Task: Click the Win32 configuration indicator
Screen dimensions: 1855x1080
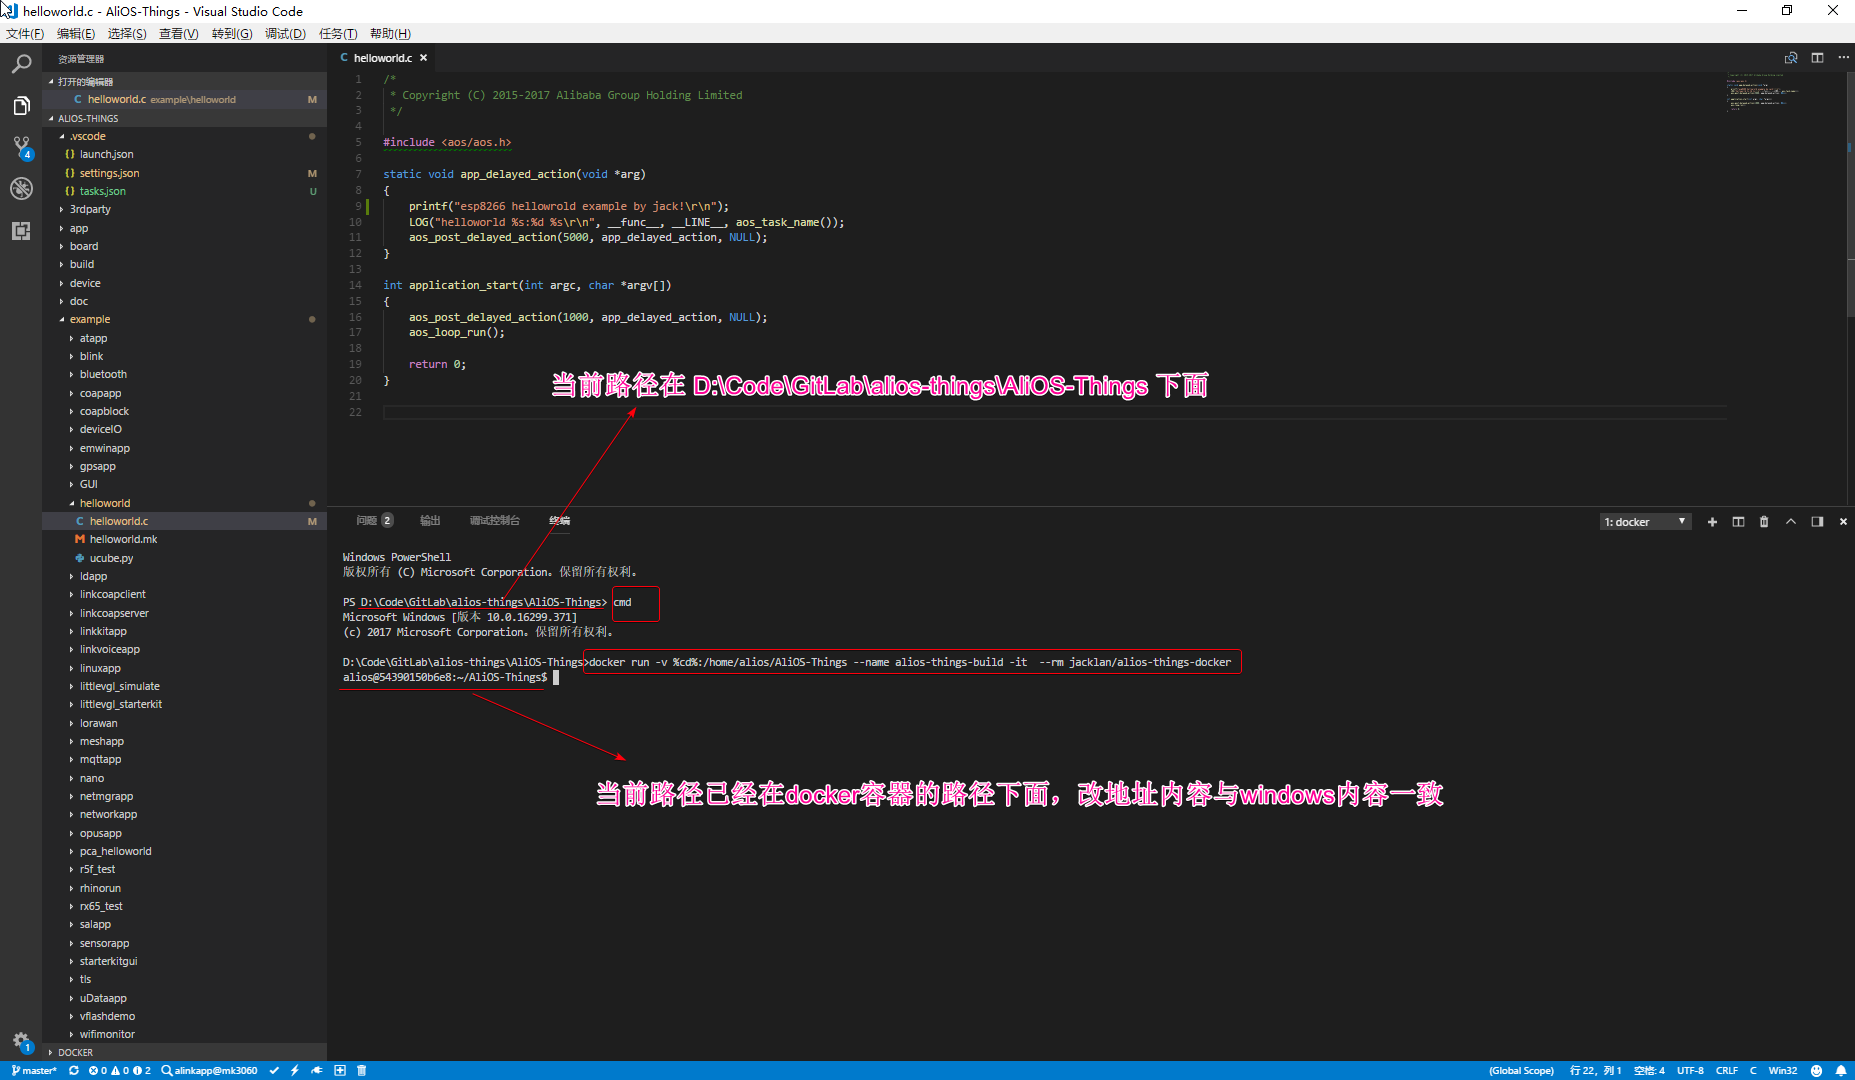Action: tap(1782, 1070)
